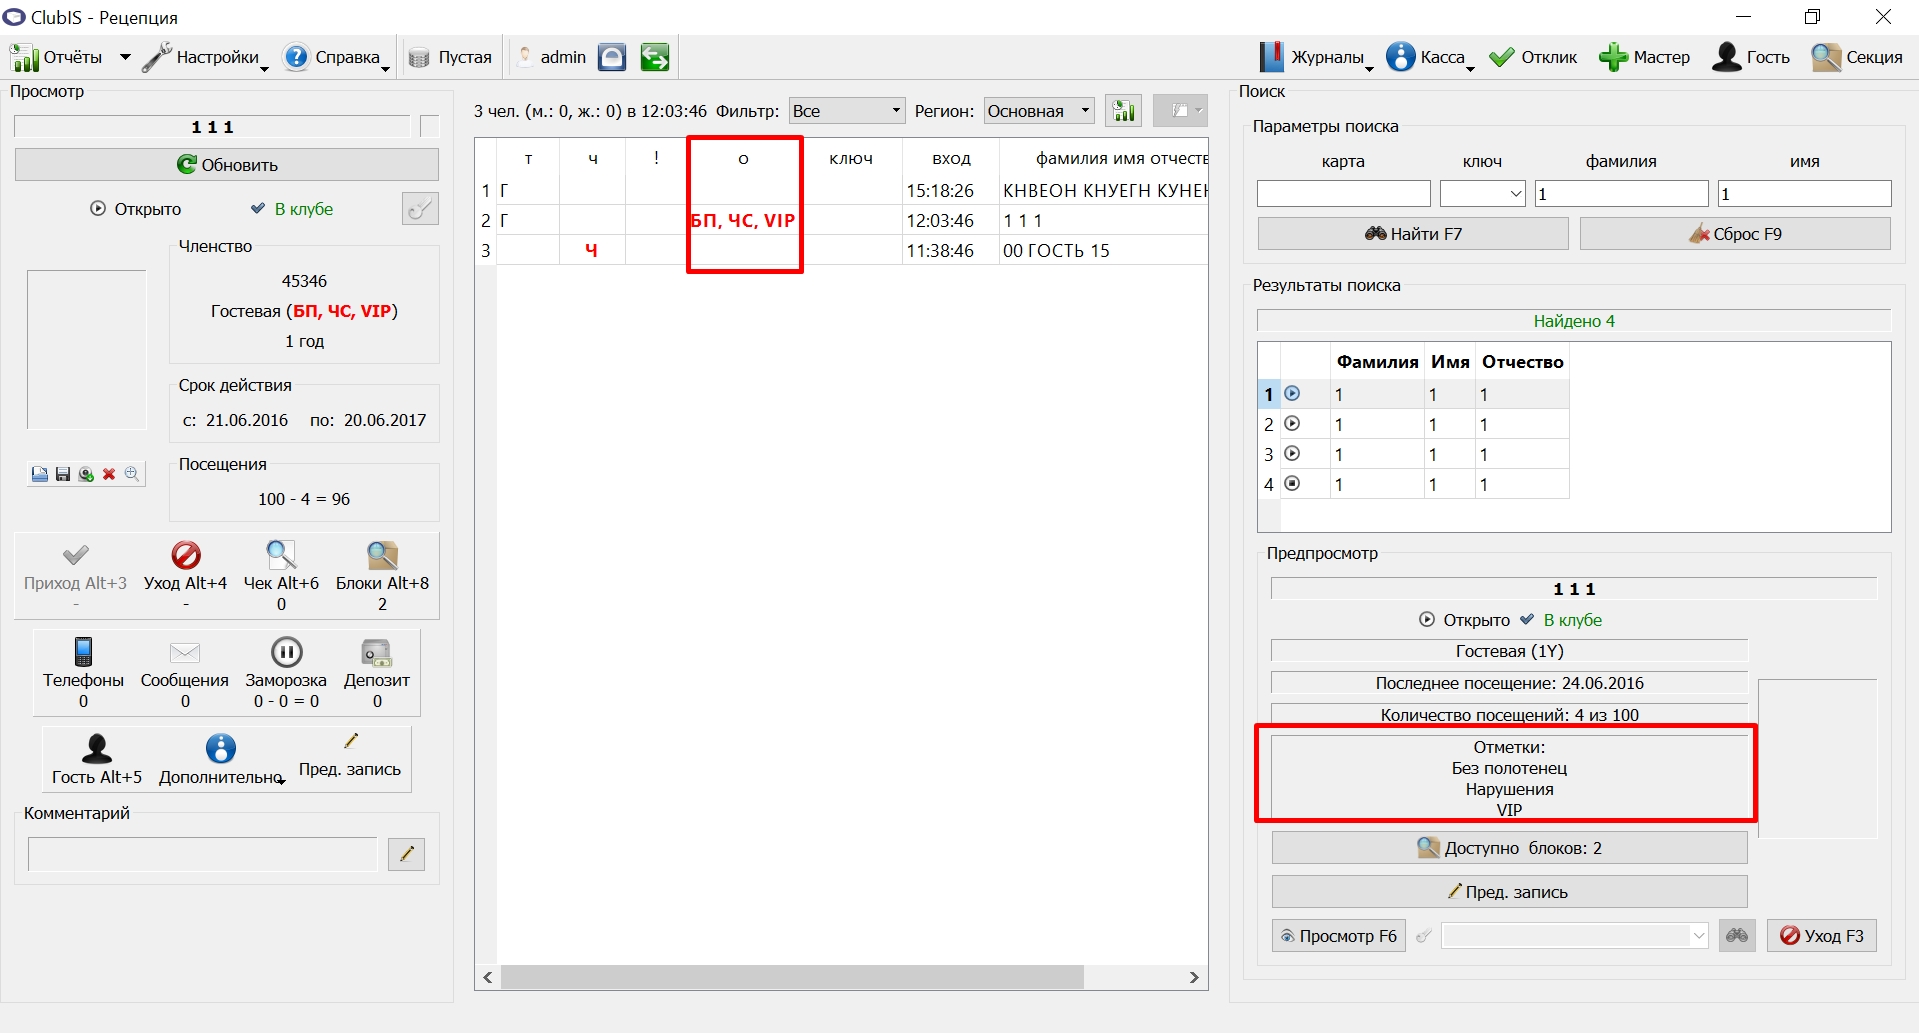Viewport: 1919px width, 1033px height.
Task: Click the Касса cash register icon
Action: coord(1401,57)
